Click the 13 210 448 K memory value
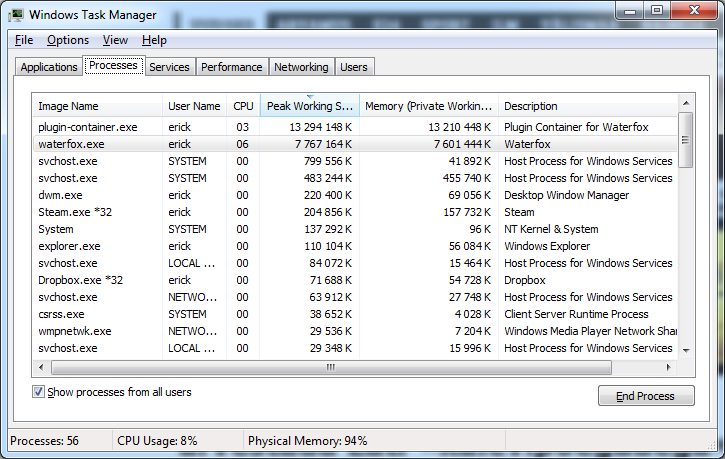Viewport: 725px width, 459px height. click(460, 127)
